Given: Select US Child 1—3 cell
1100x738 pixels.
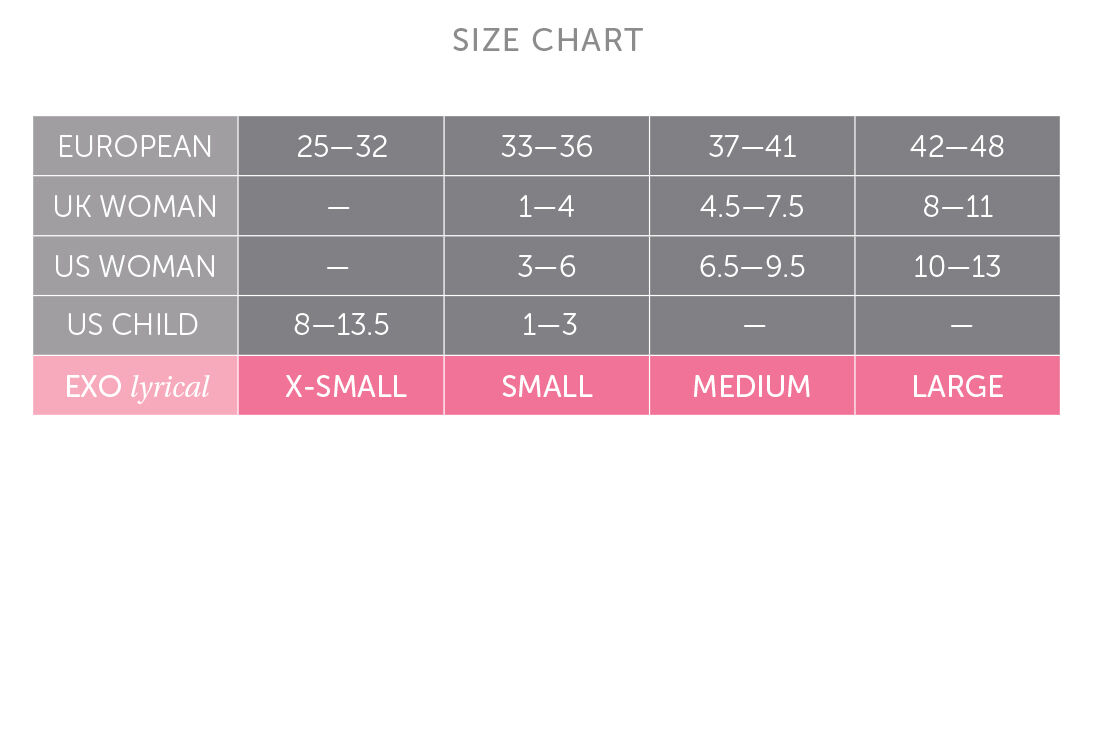Looking at the screenshot, I should click(547, 325).
